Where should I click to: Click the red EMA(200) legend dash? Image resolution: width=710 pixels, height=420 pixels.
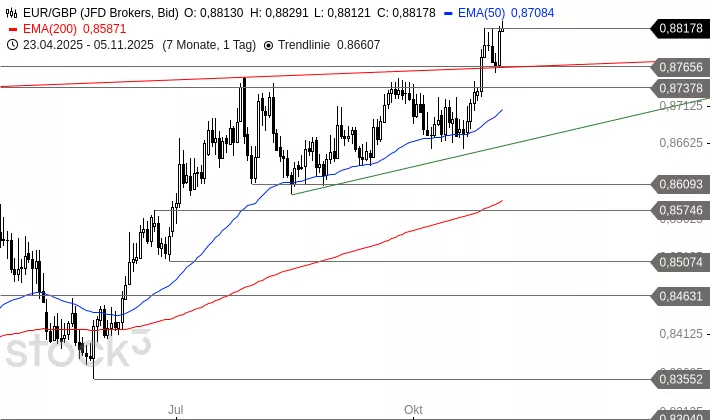click(x=11, y=29)
